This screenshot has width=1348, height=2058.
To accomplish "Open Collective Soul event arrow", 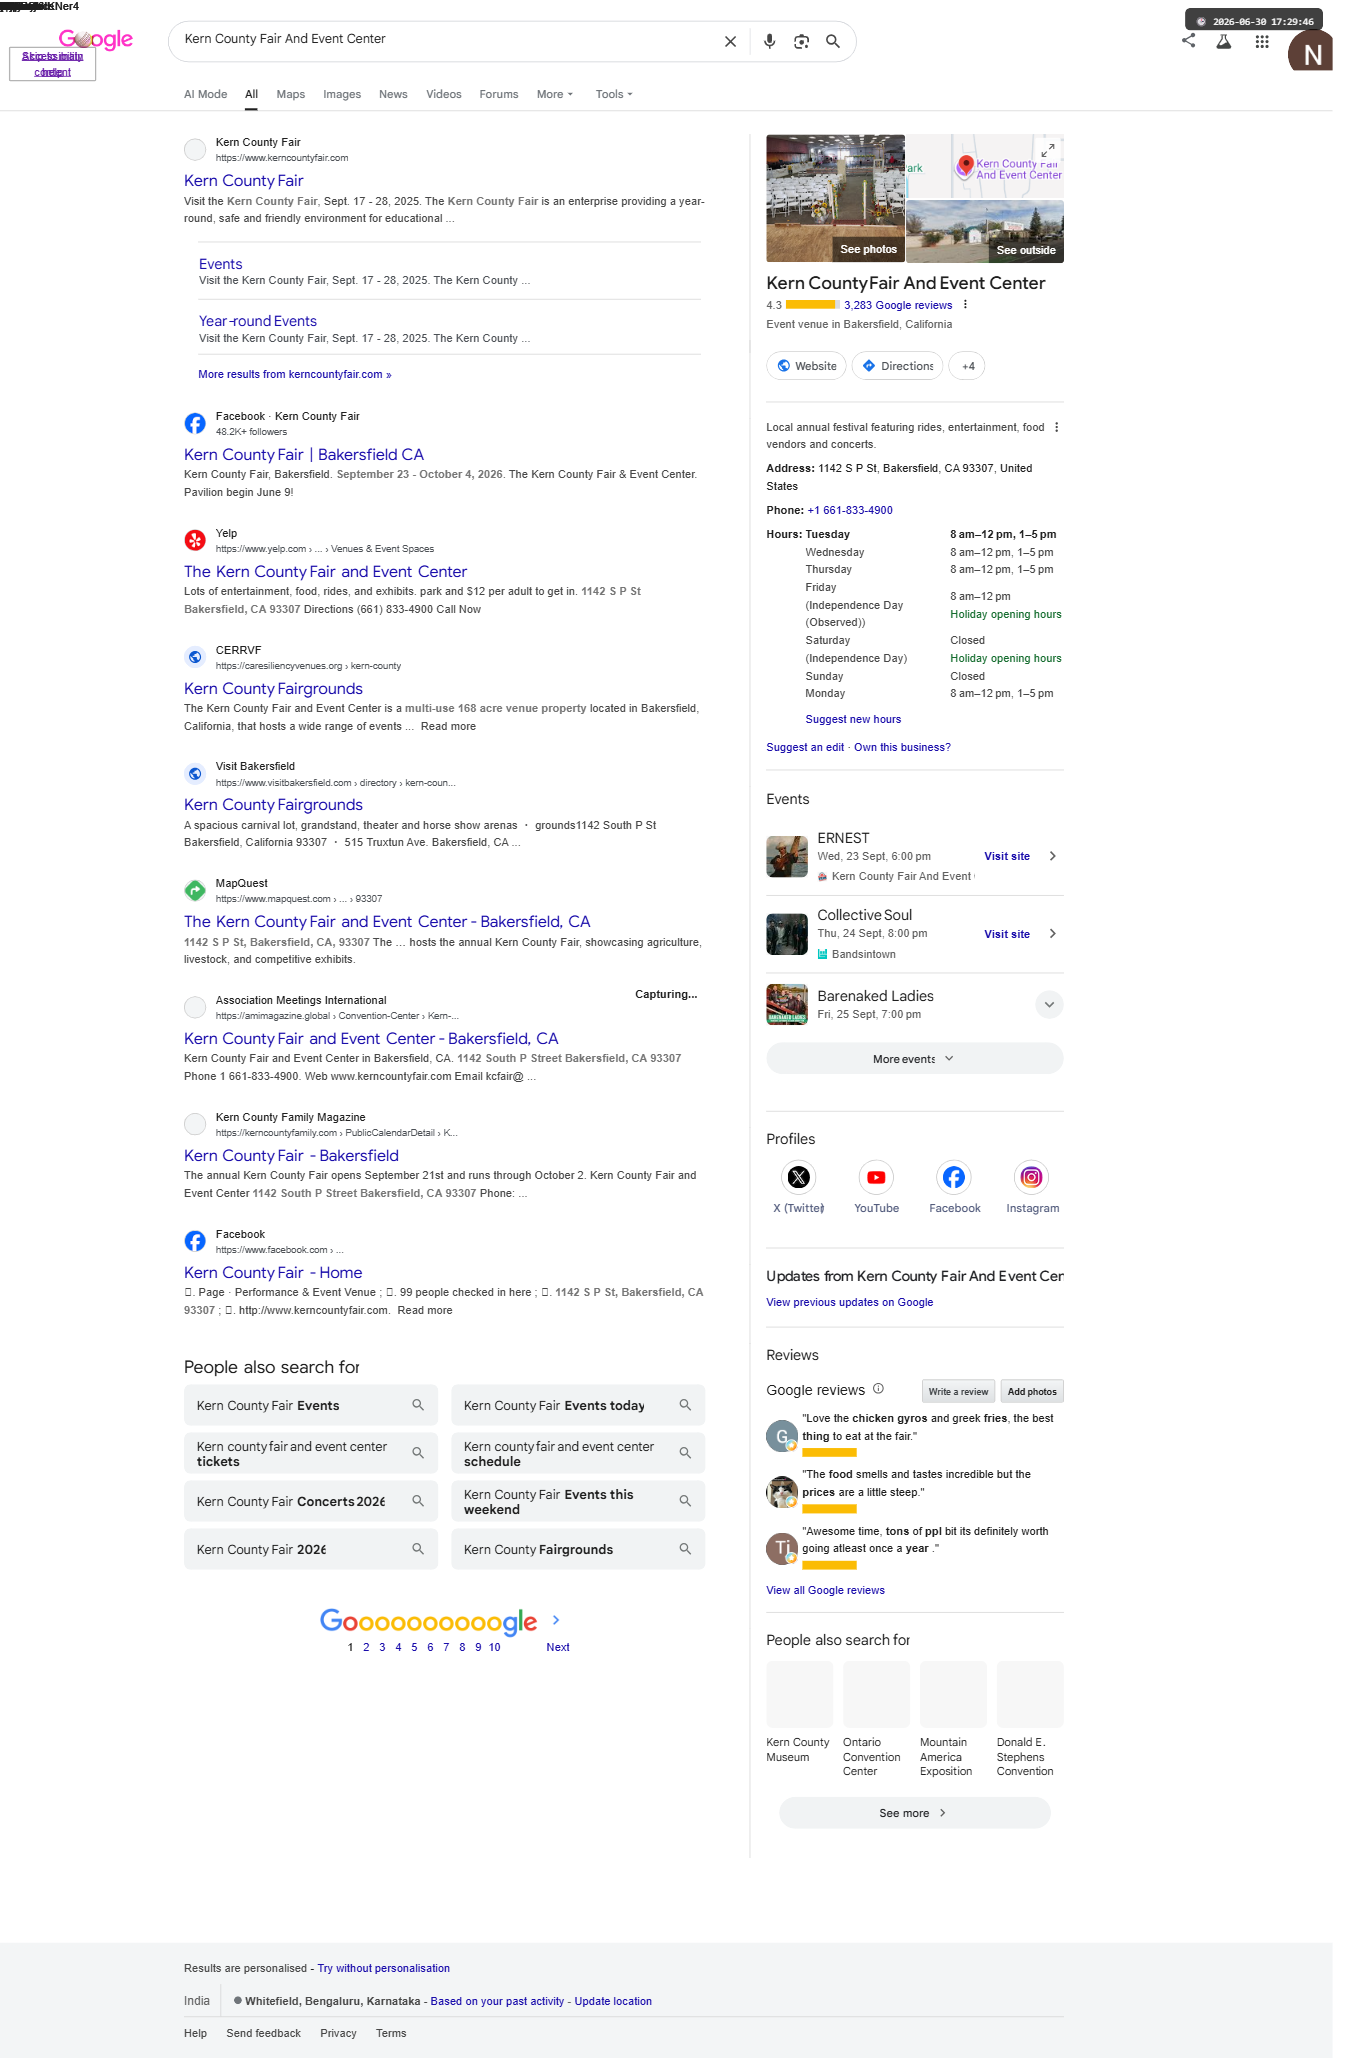I will click(1052, 934).
